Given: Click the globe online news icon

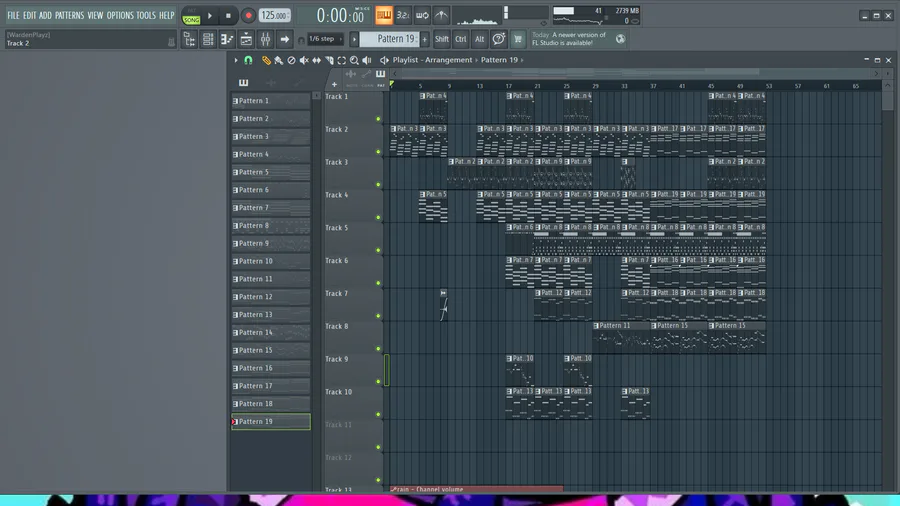Looking at the screenshot, I should (x=620, y=39).
